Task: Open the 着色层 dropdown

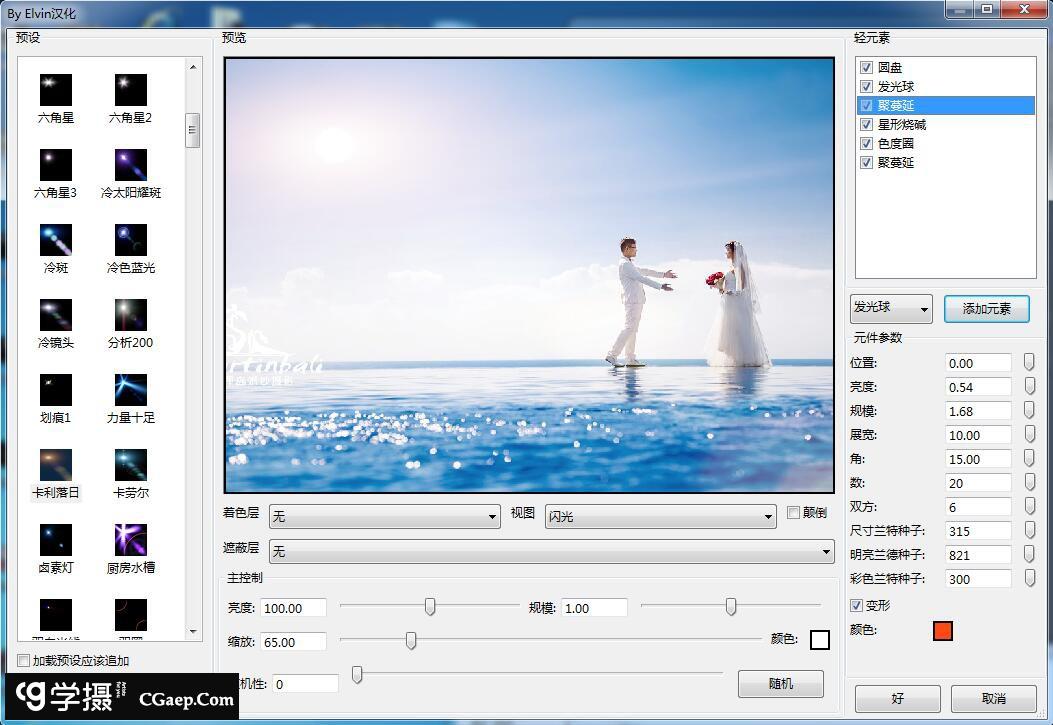Action: pyautogui.click(x=384, y=517)
